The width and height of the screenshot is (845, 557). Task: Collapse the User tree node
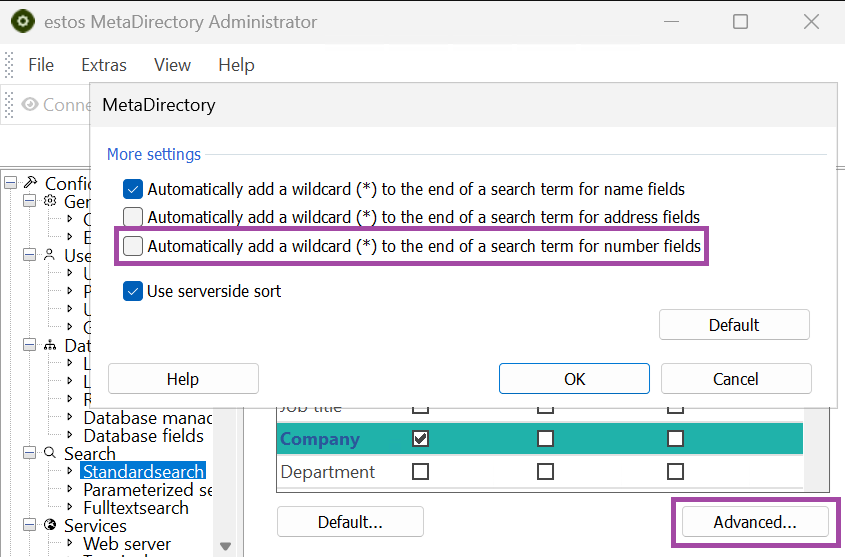pyautogui.click(x=30, y=255)
